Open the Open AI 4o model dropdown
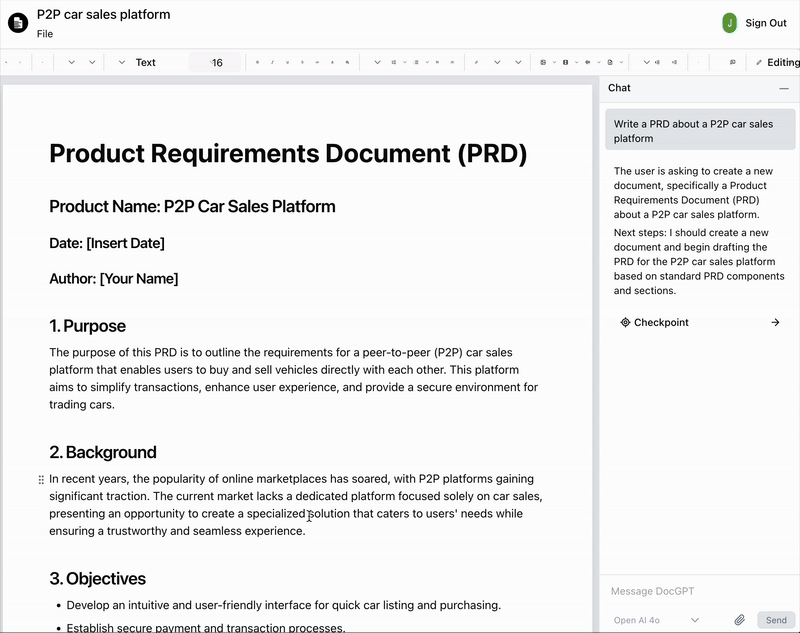Screen dimensions: 800x633 pos(656,620)
